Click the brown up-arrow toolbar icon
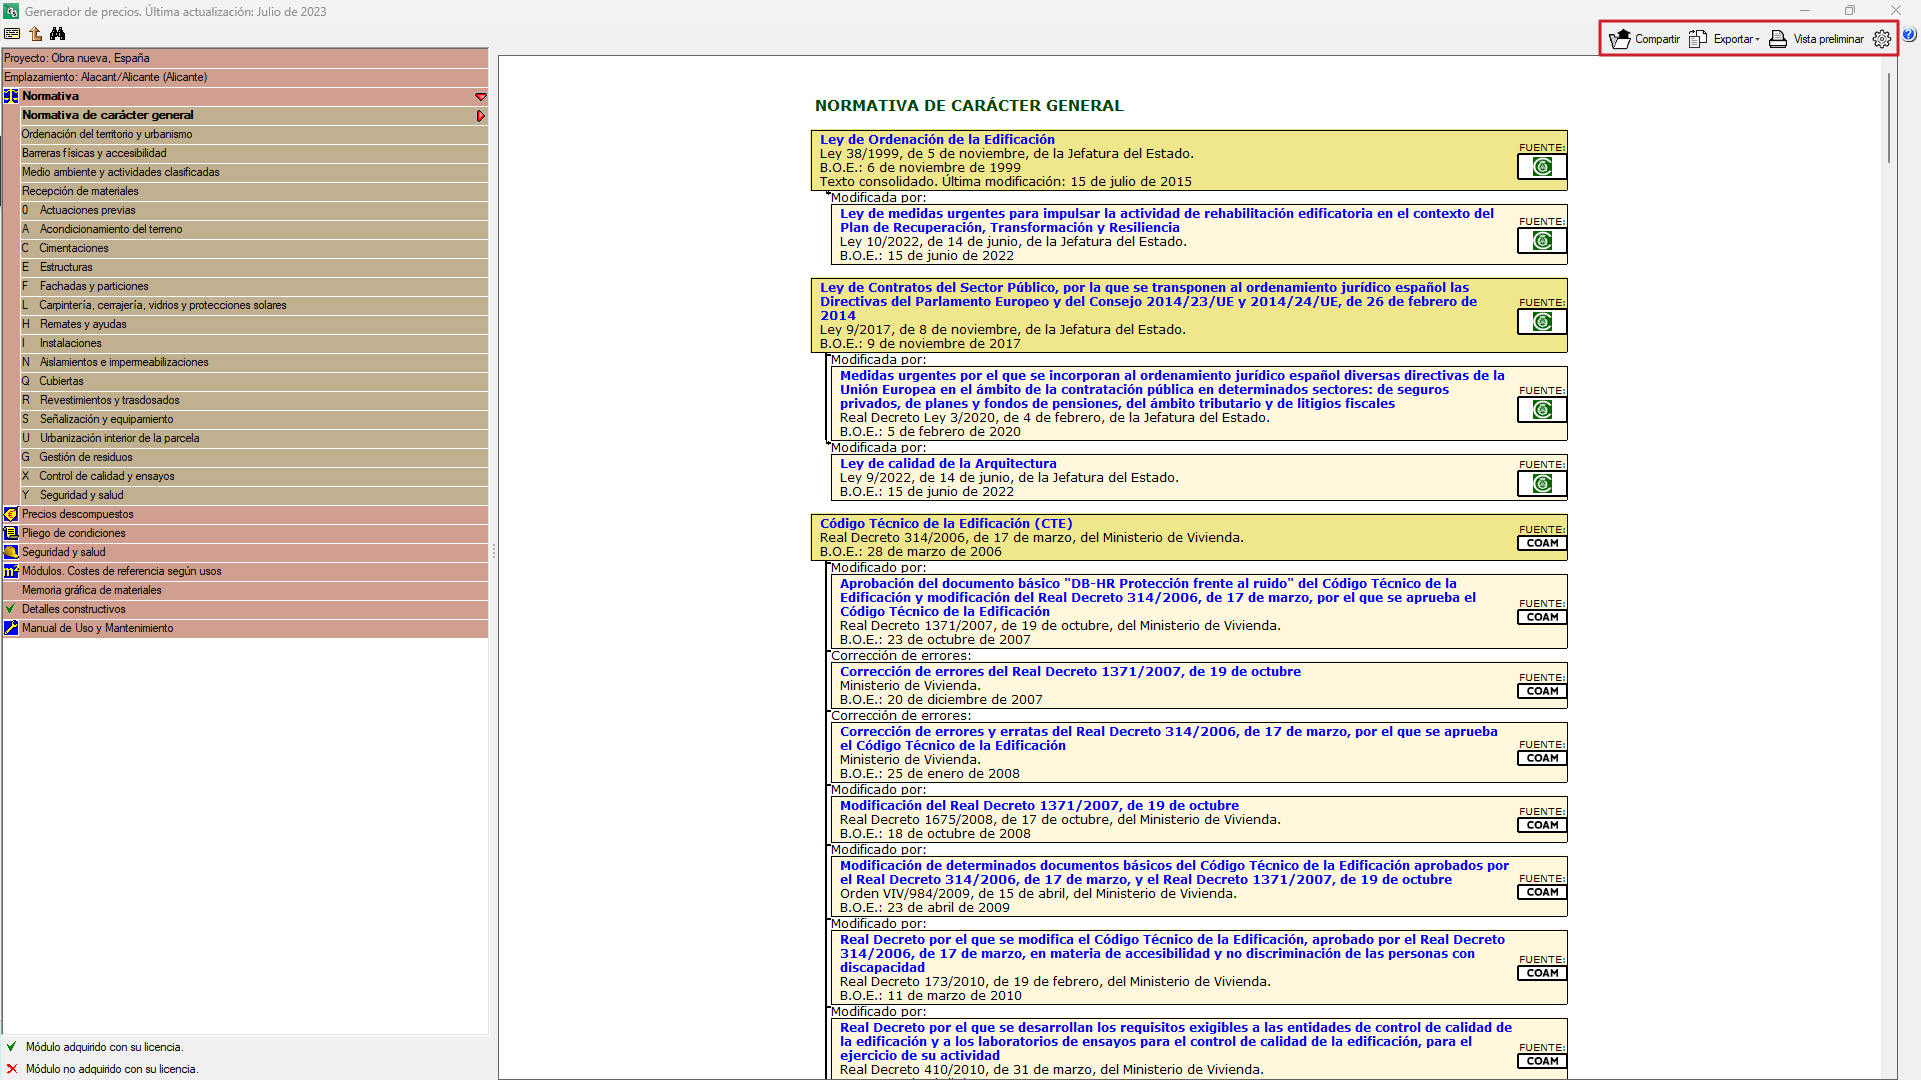This screenshot has width=1921, height=1080. 35,33
